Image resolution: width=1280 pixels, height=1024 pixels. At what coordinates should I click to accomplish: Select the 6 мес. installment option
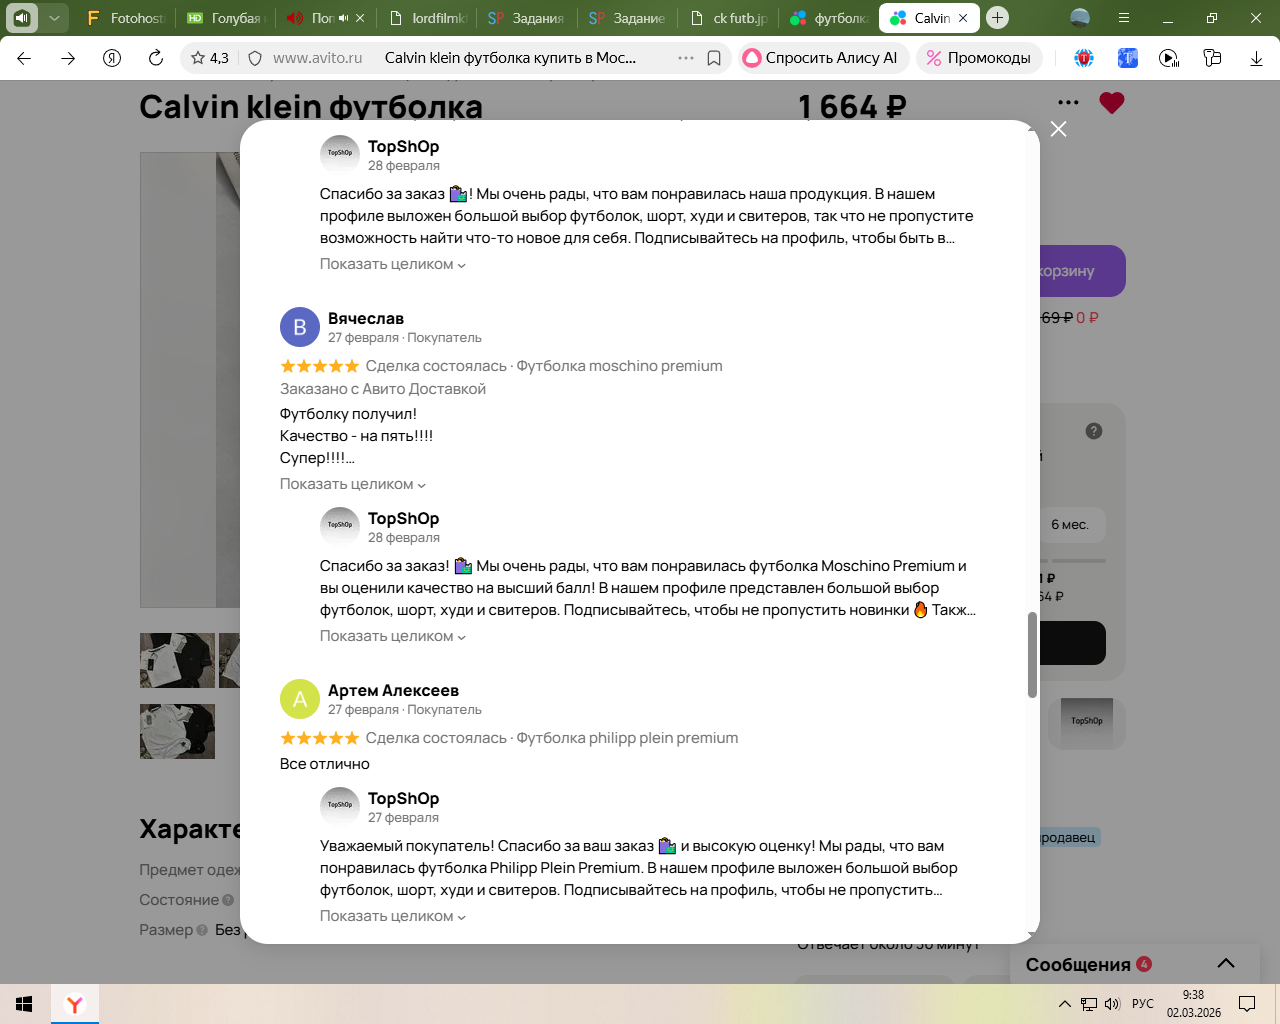point(1070,525)
